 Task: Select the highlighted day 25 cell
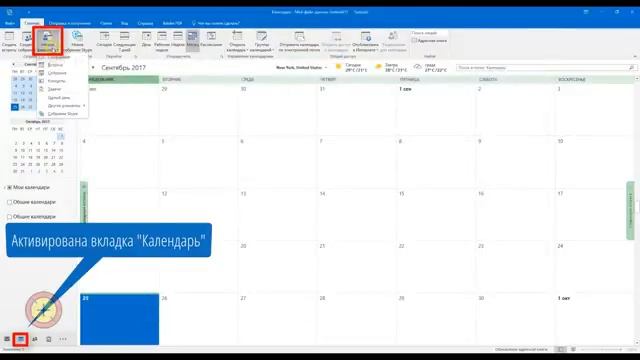(120, 319)
